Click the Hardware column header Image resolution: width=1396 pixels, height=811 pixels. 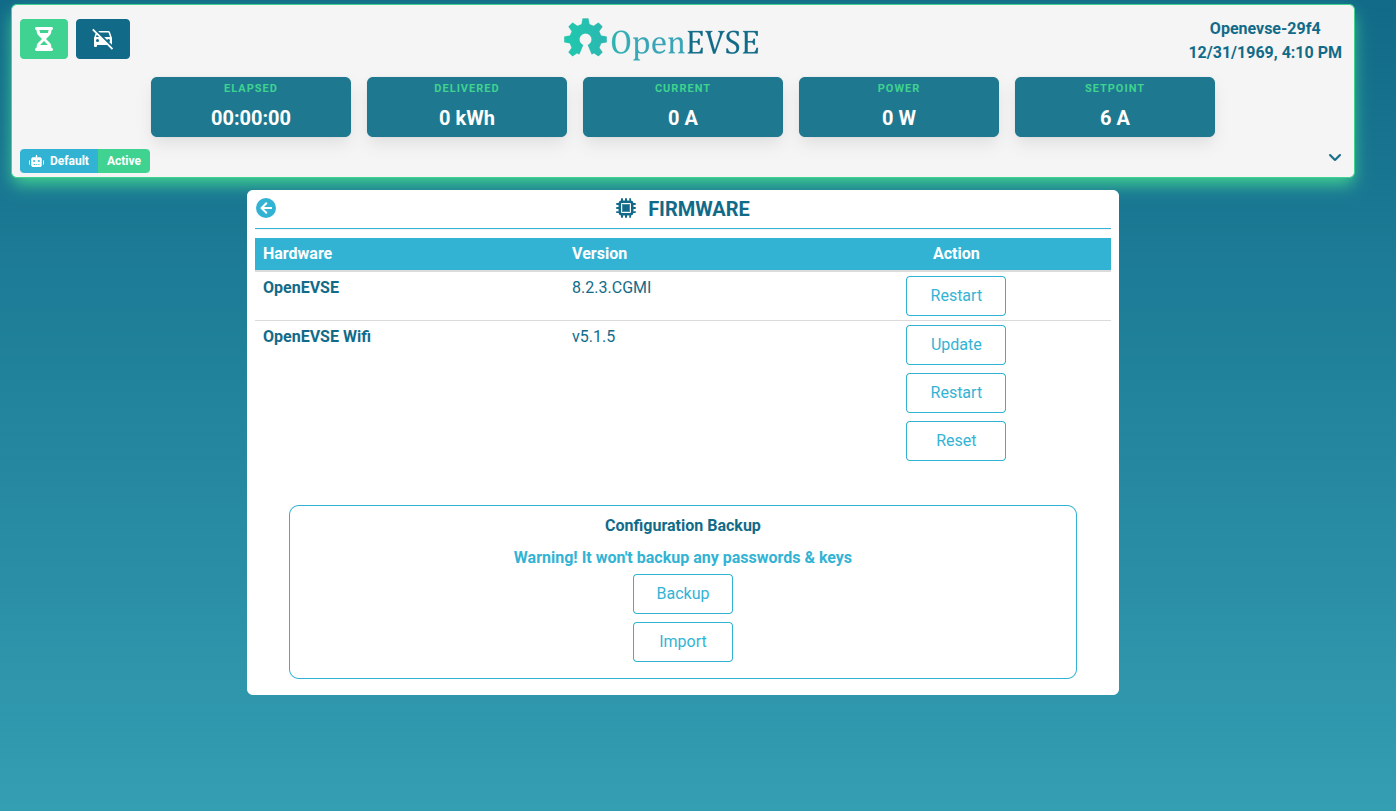click(298, 253)
